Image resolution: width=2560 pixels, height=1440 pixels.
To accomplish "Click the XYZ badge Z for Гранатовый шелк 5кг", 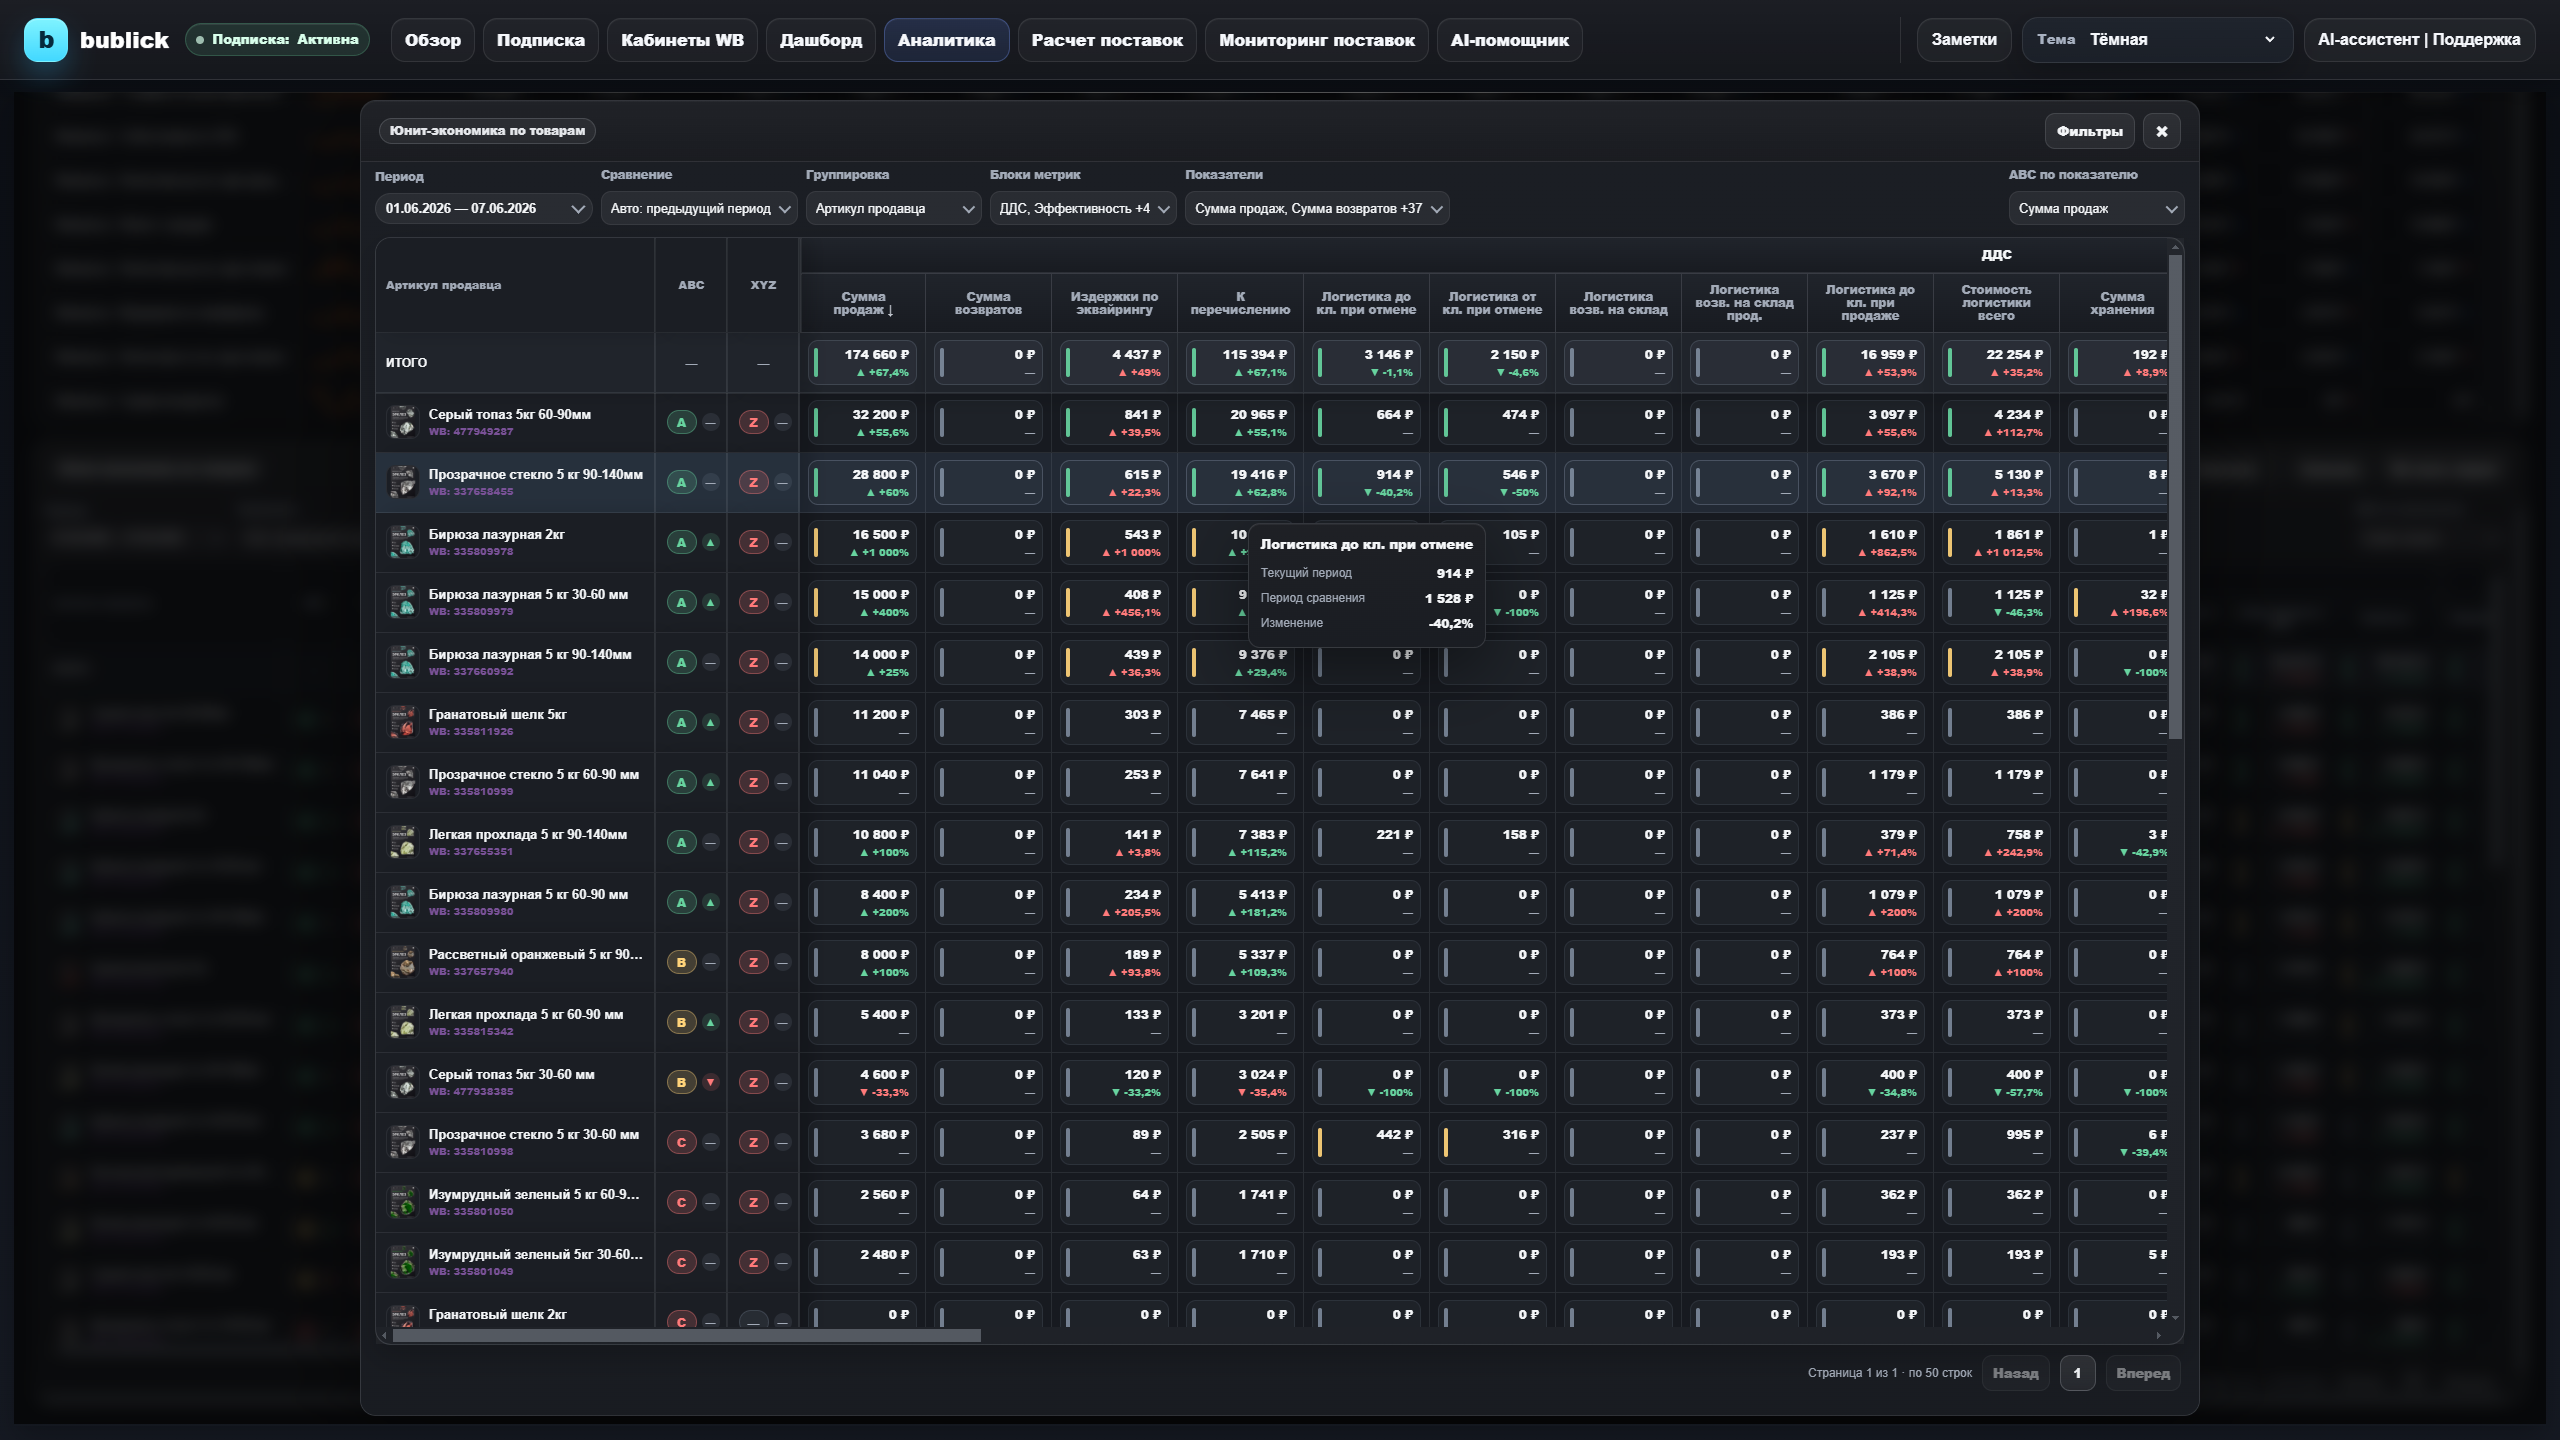I will click(753, 722).
